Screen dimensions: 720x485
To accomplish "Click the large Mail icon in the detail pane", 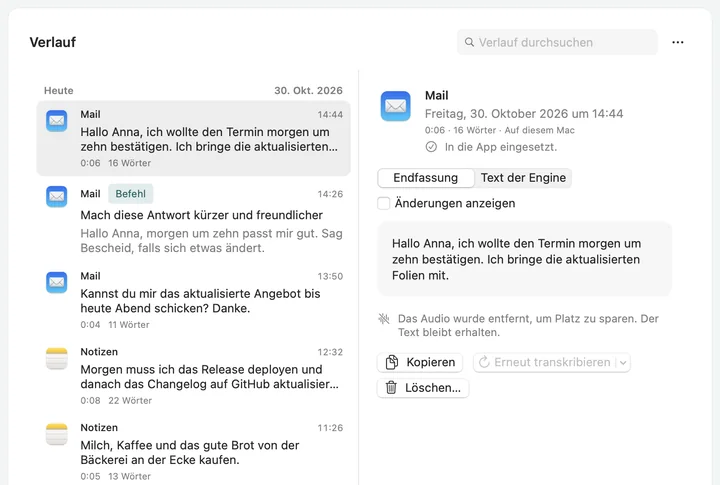I will coord(395,106).
